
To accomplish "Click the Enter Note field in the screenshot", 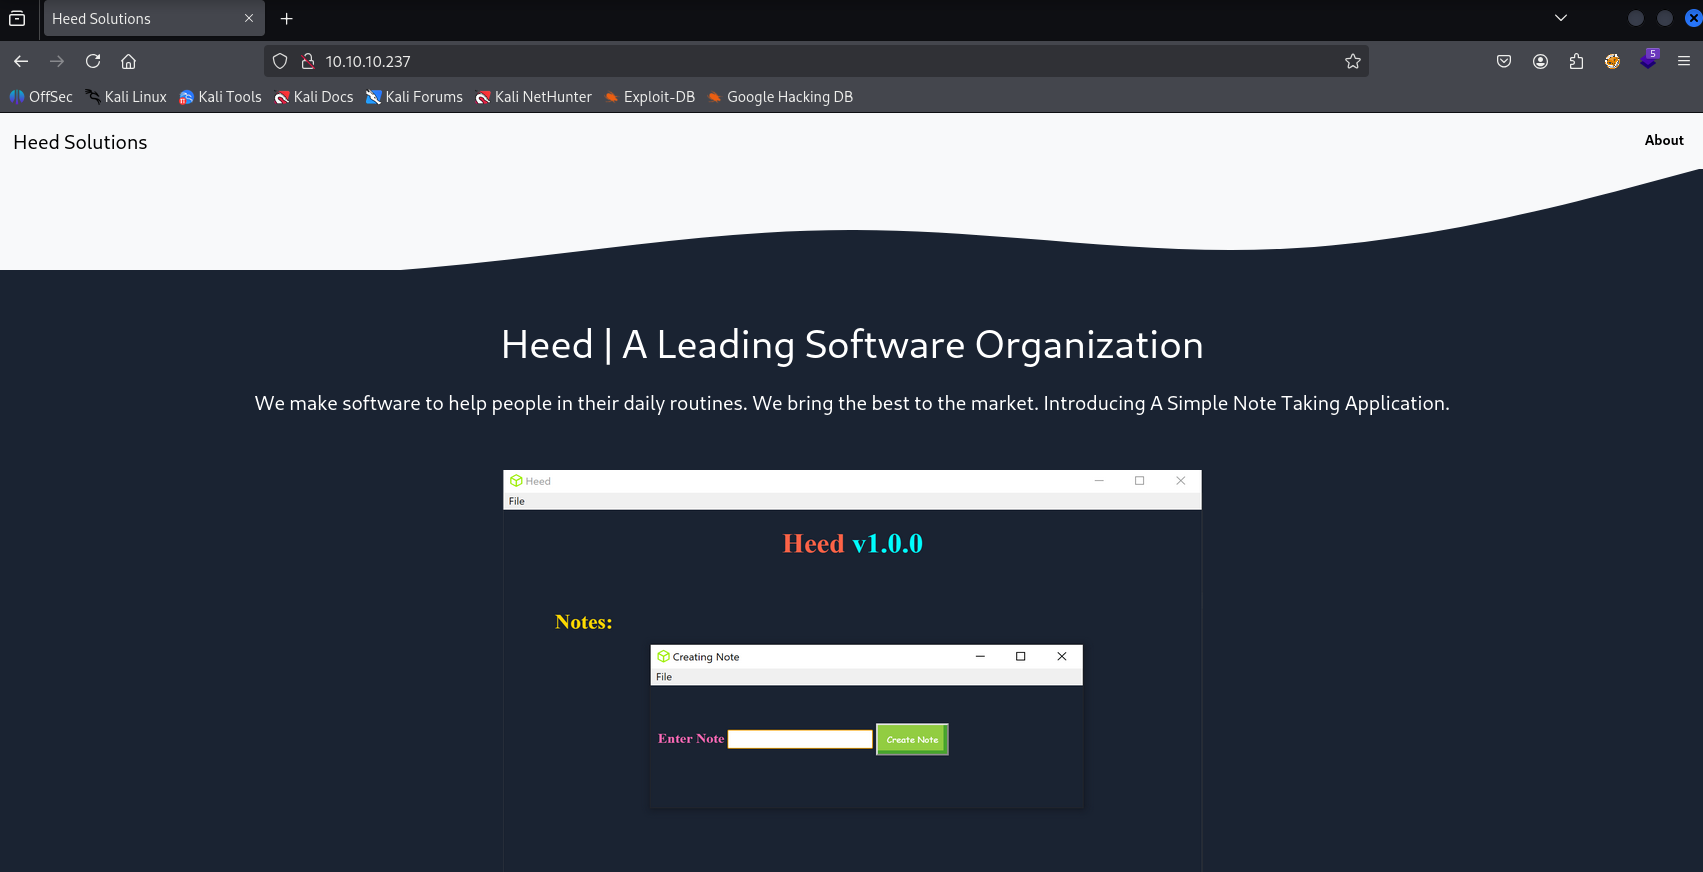I will (800, 739).
